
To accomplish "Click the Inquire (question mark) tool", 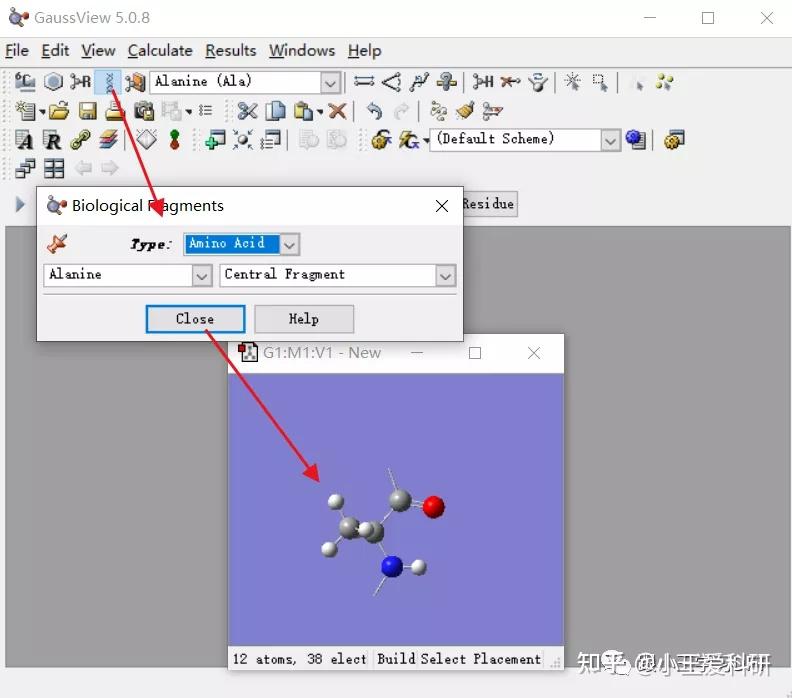I will [447, 81].
